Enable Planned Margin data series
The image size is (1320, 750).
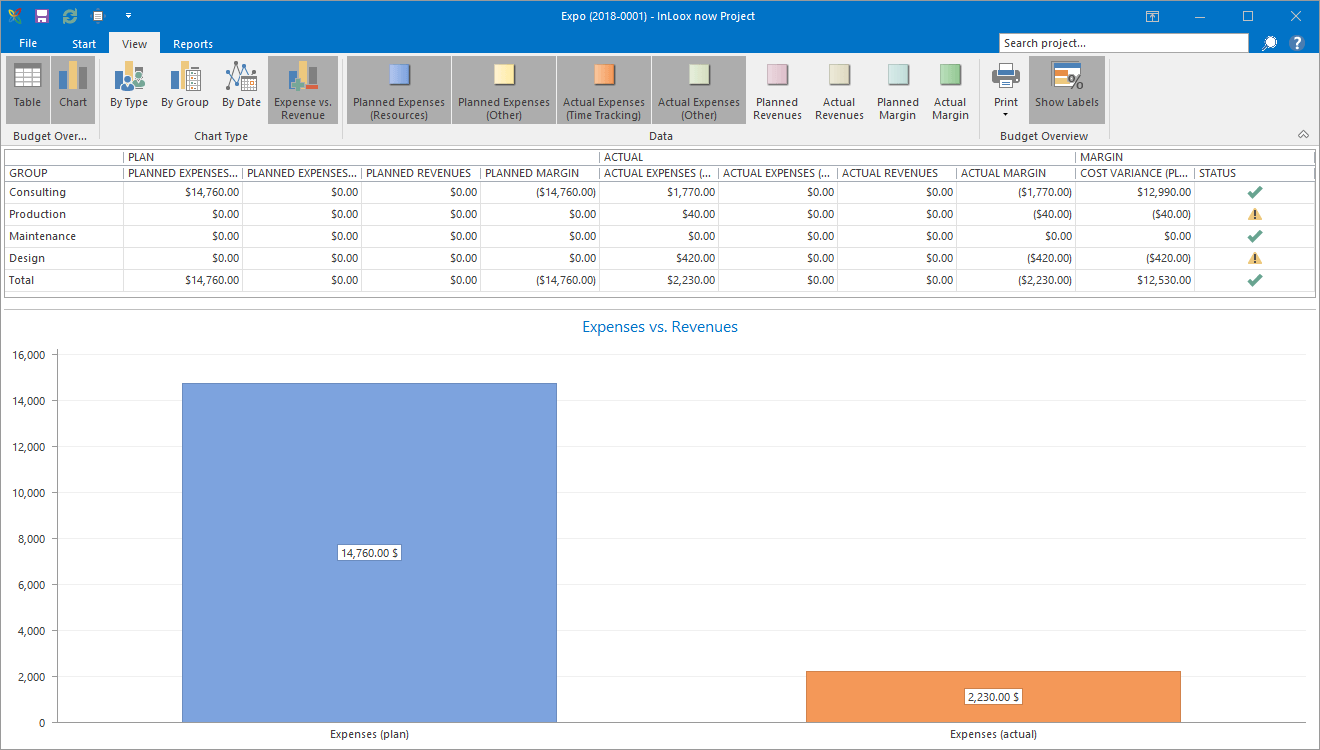coord(898,89)
